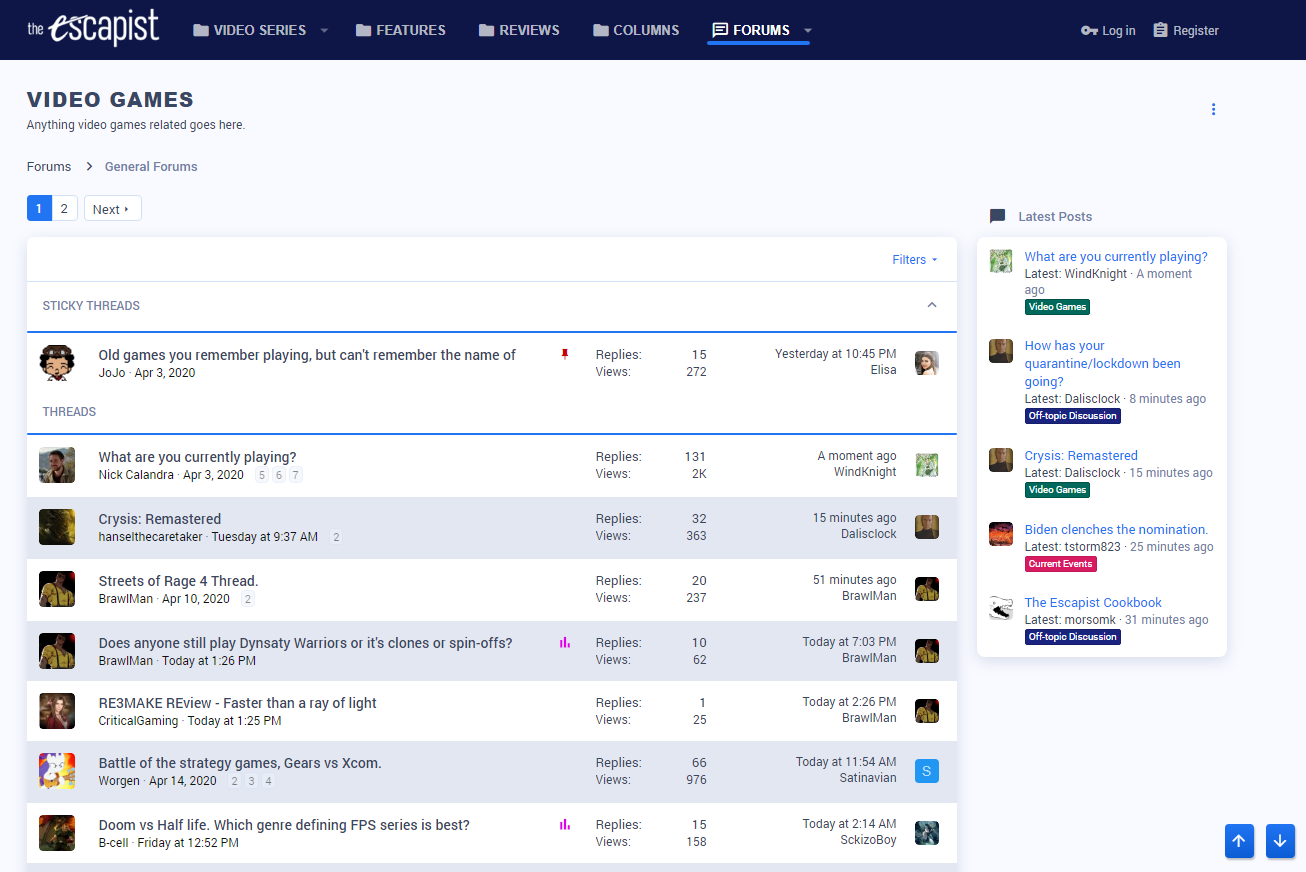Viewport: 1306px width, 872px height.
Task: Click the Forums breadcrumb link
Action: pos(49,167)
